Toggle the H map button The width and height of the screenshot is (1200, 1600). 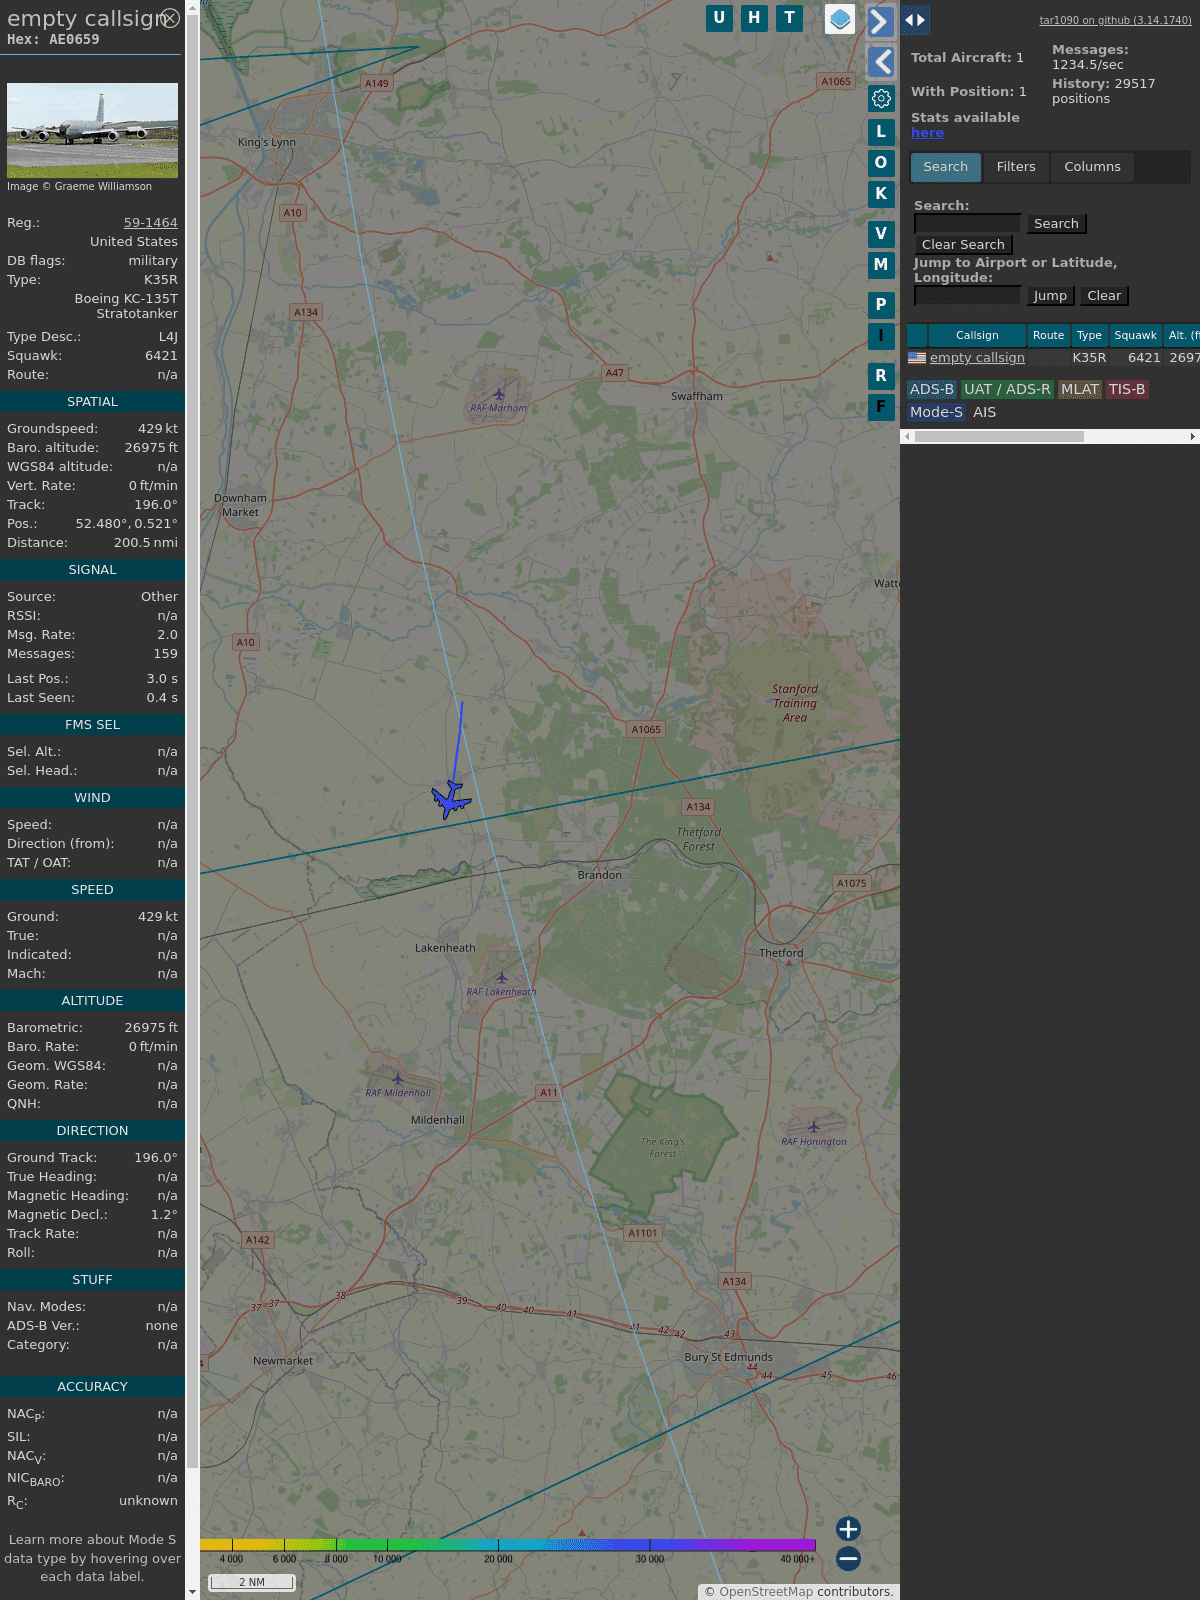coord(754,18)
